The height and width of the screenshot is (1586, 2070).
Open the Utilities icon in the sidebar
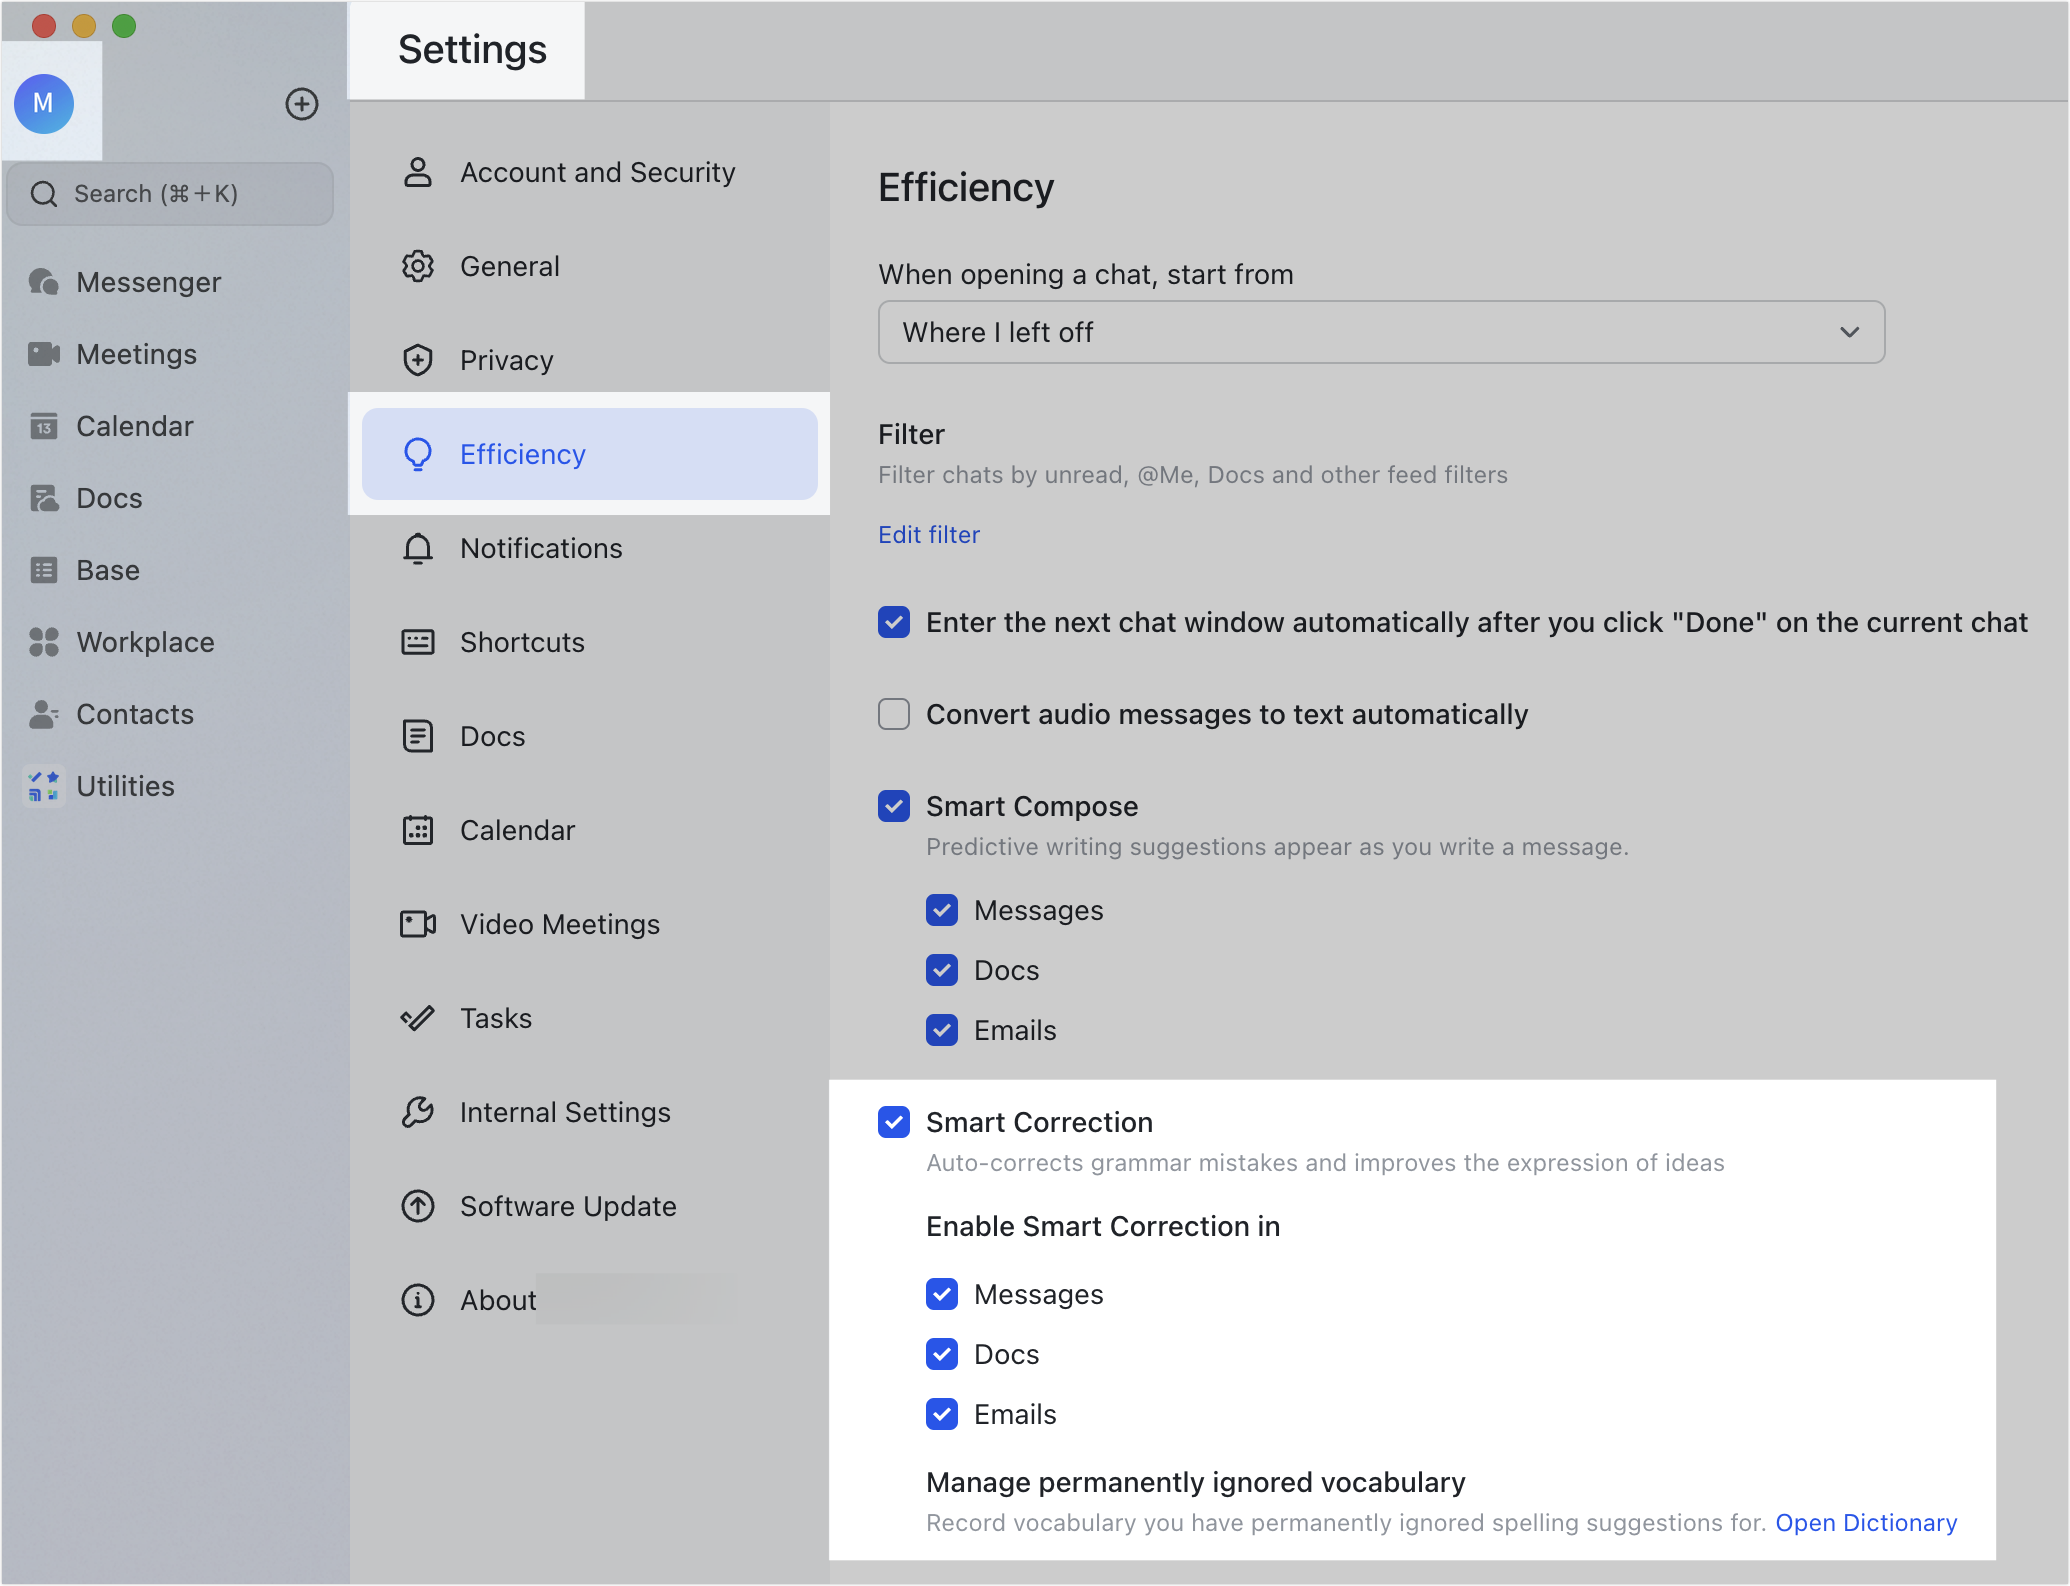pos(44,786)
